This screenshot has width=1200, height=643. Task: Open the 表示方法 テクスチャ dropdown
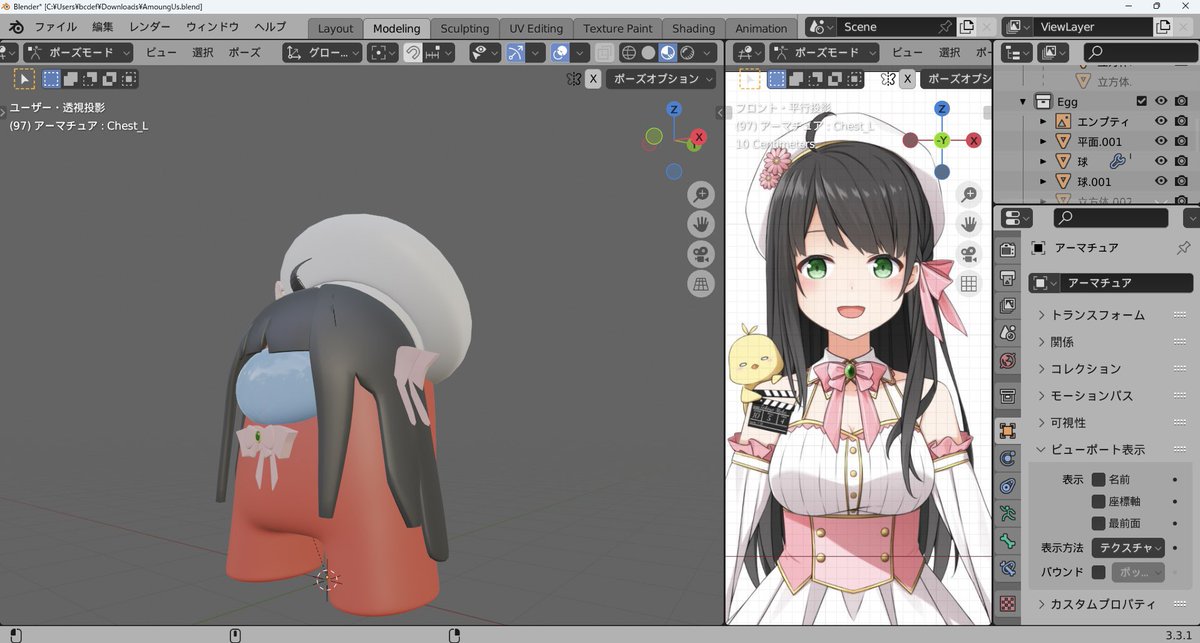point(1128,547)
